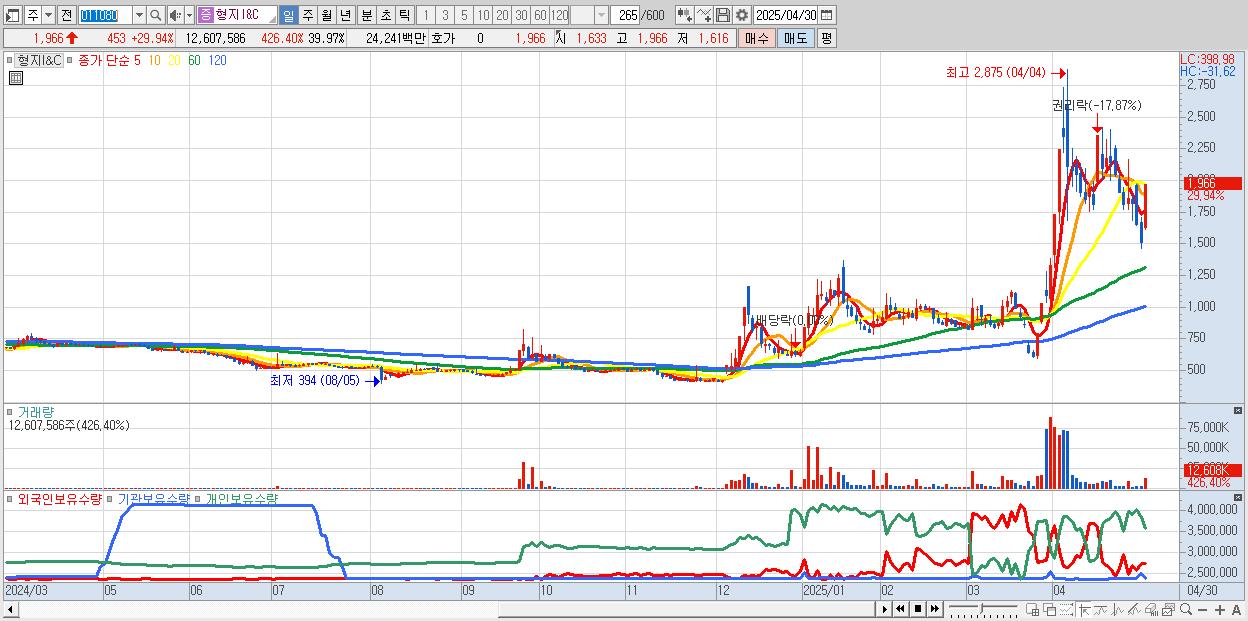
Task: Switch to the 분 minute chart tab
Action: click(x=367, y=15)
